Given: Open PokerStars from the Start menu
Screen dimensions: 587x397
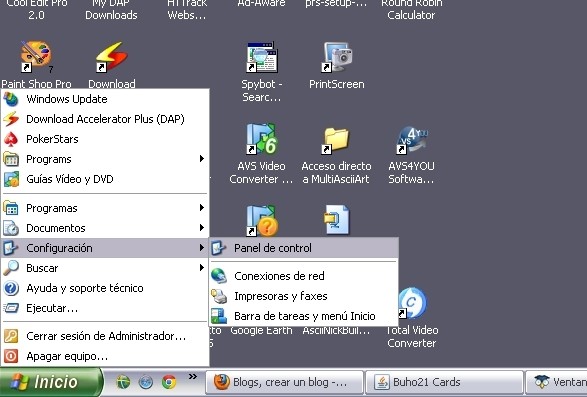Looking at the screenshot, I should (x=105, y=139).
